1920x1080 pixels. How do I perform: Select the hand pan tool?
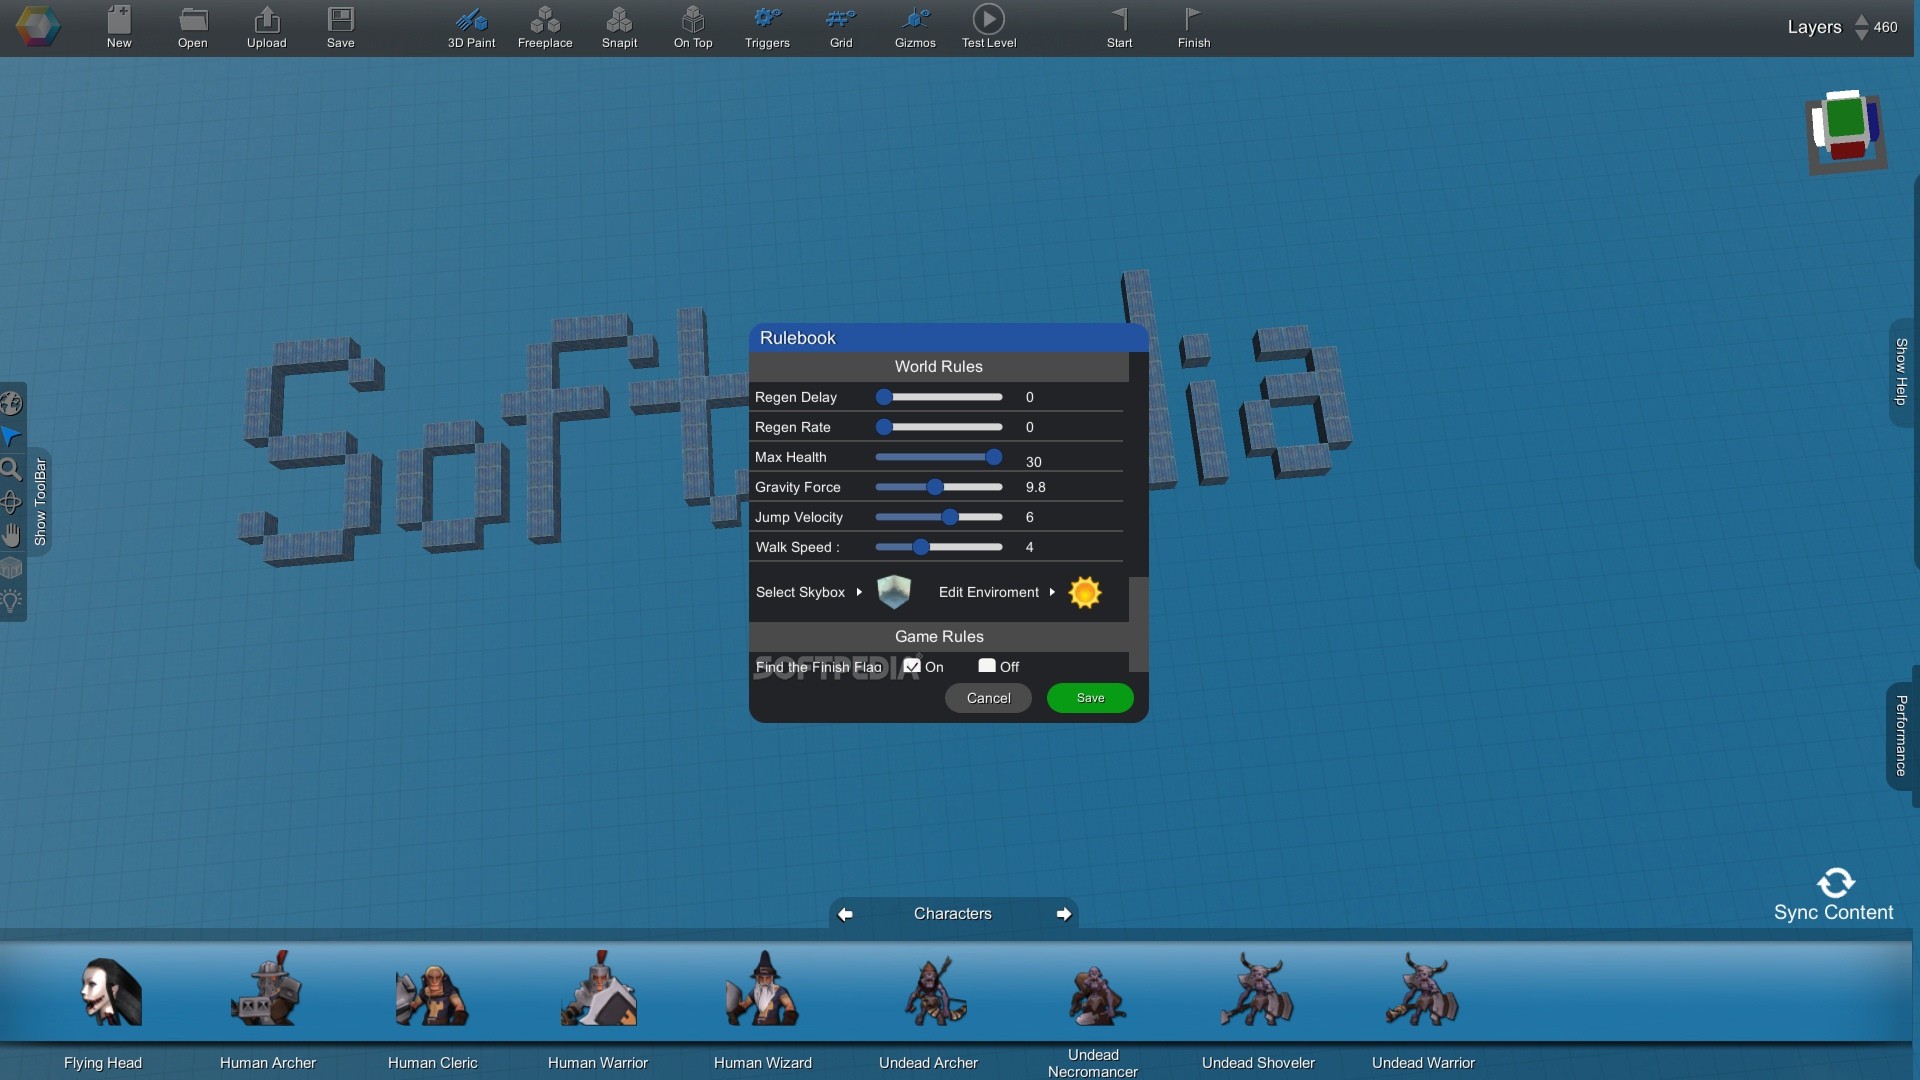11,535
